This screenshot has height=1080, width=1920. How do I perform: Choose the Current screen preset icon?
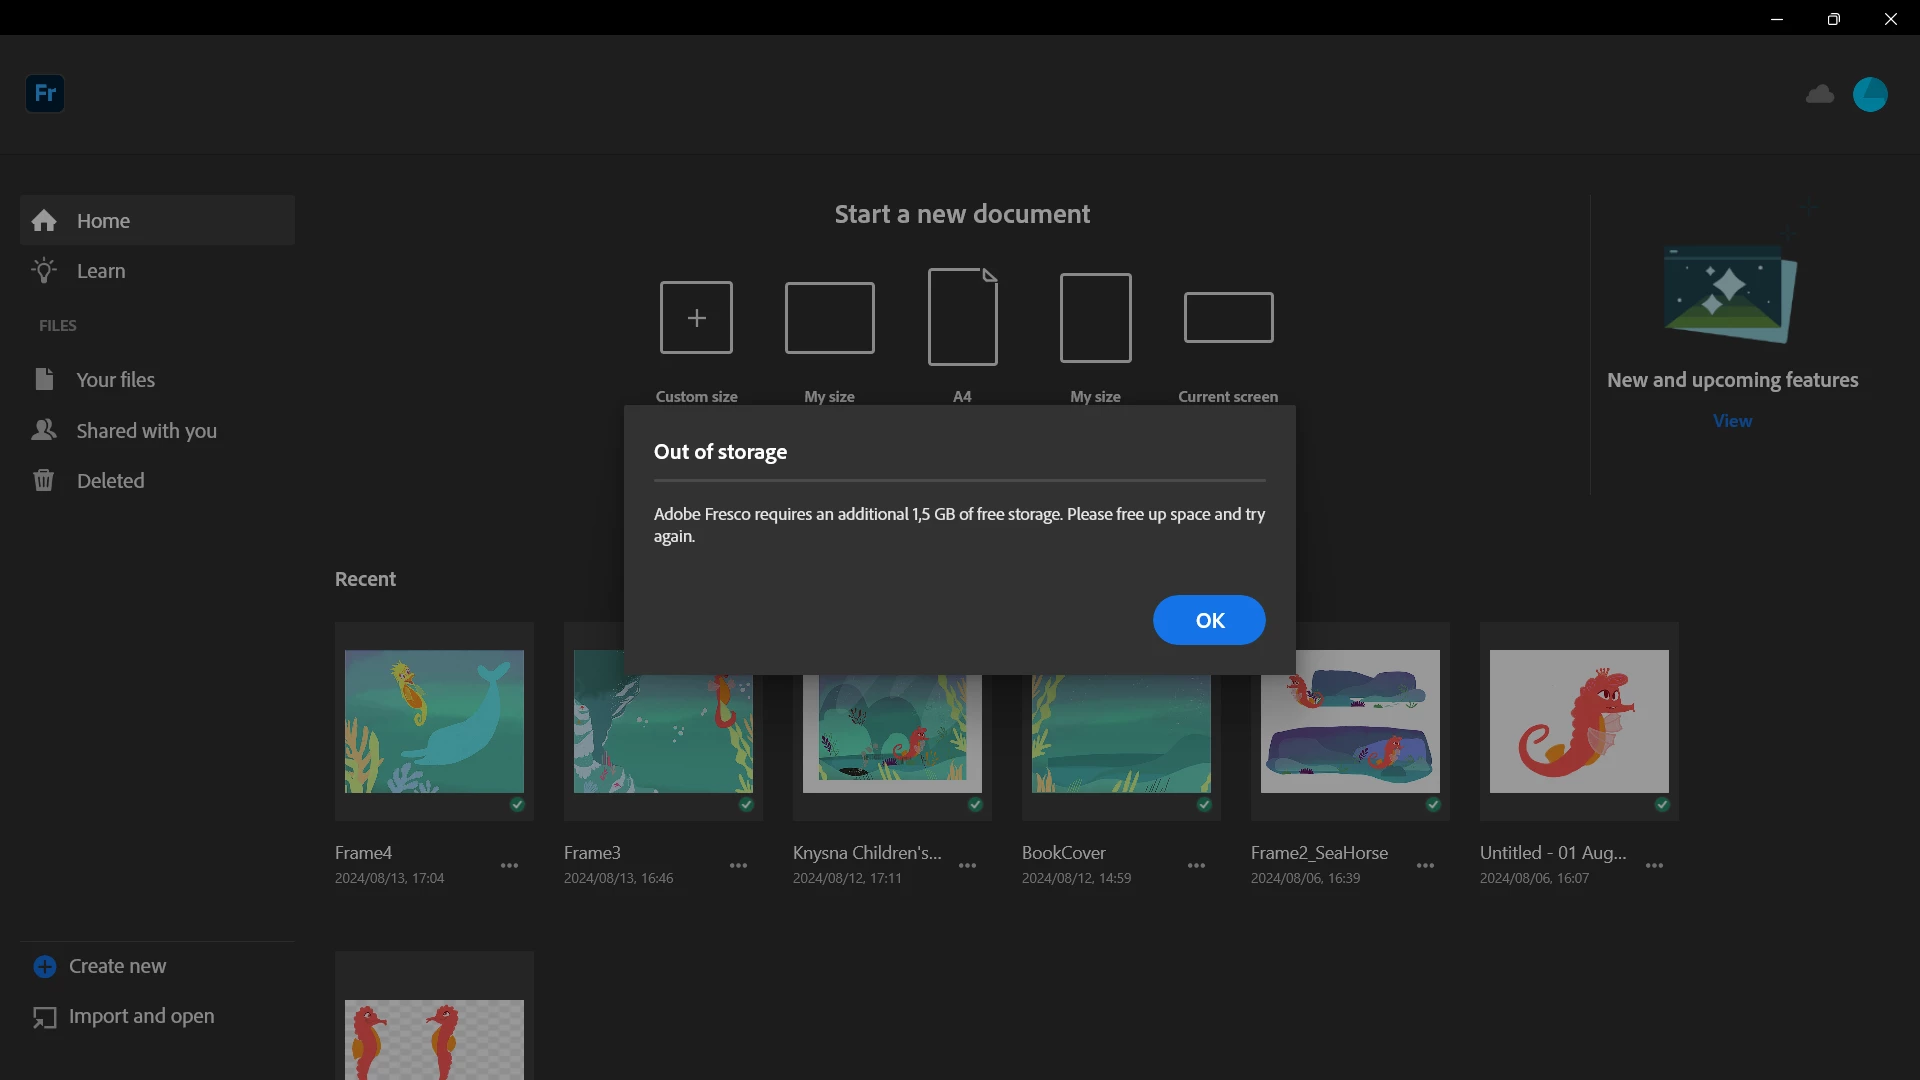click(x=1228, y=317)
